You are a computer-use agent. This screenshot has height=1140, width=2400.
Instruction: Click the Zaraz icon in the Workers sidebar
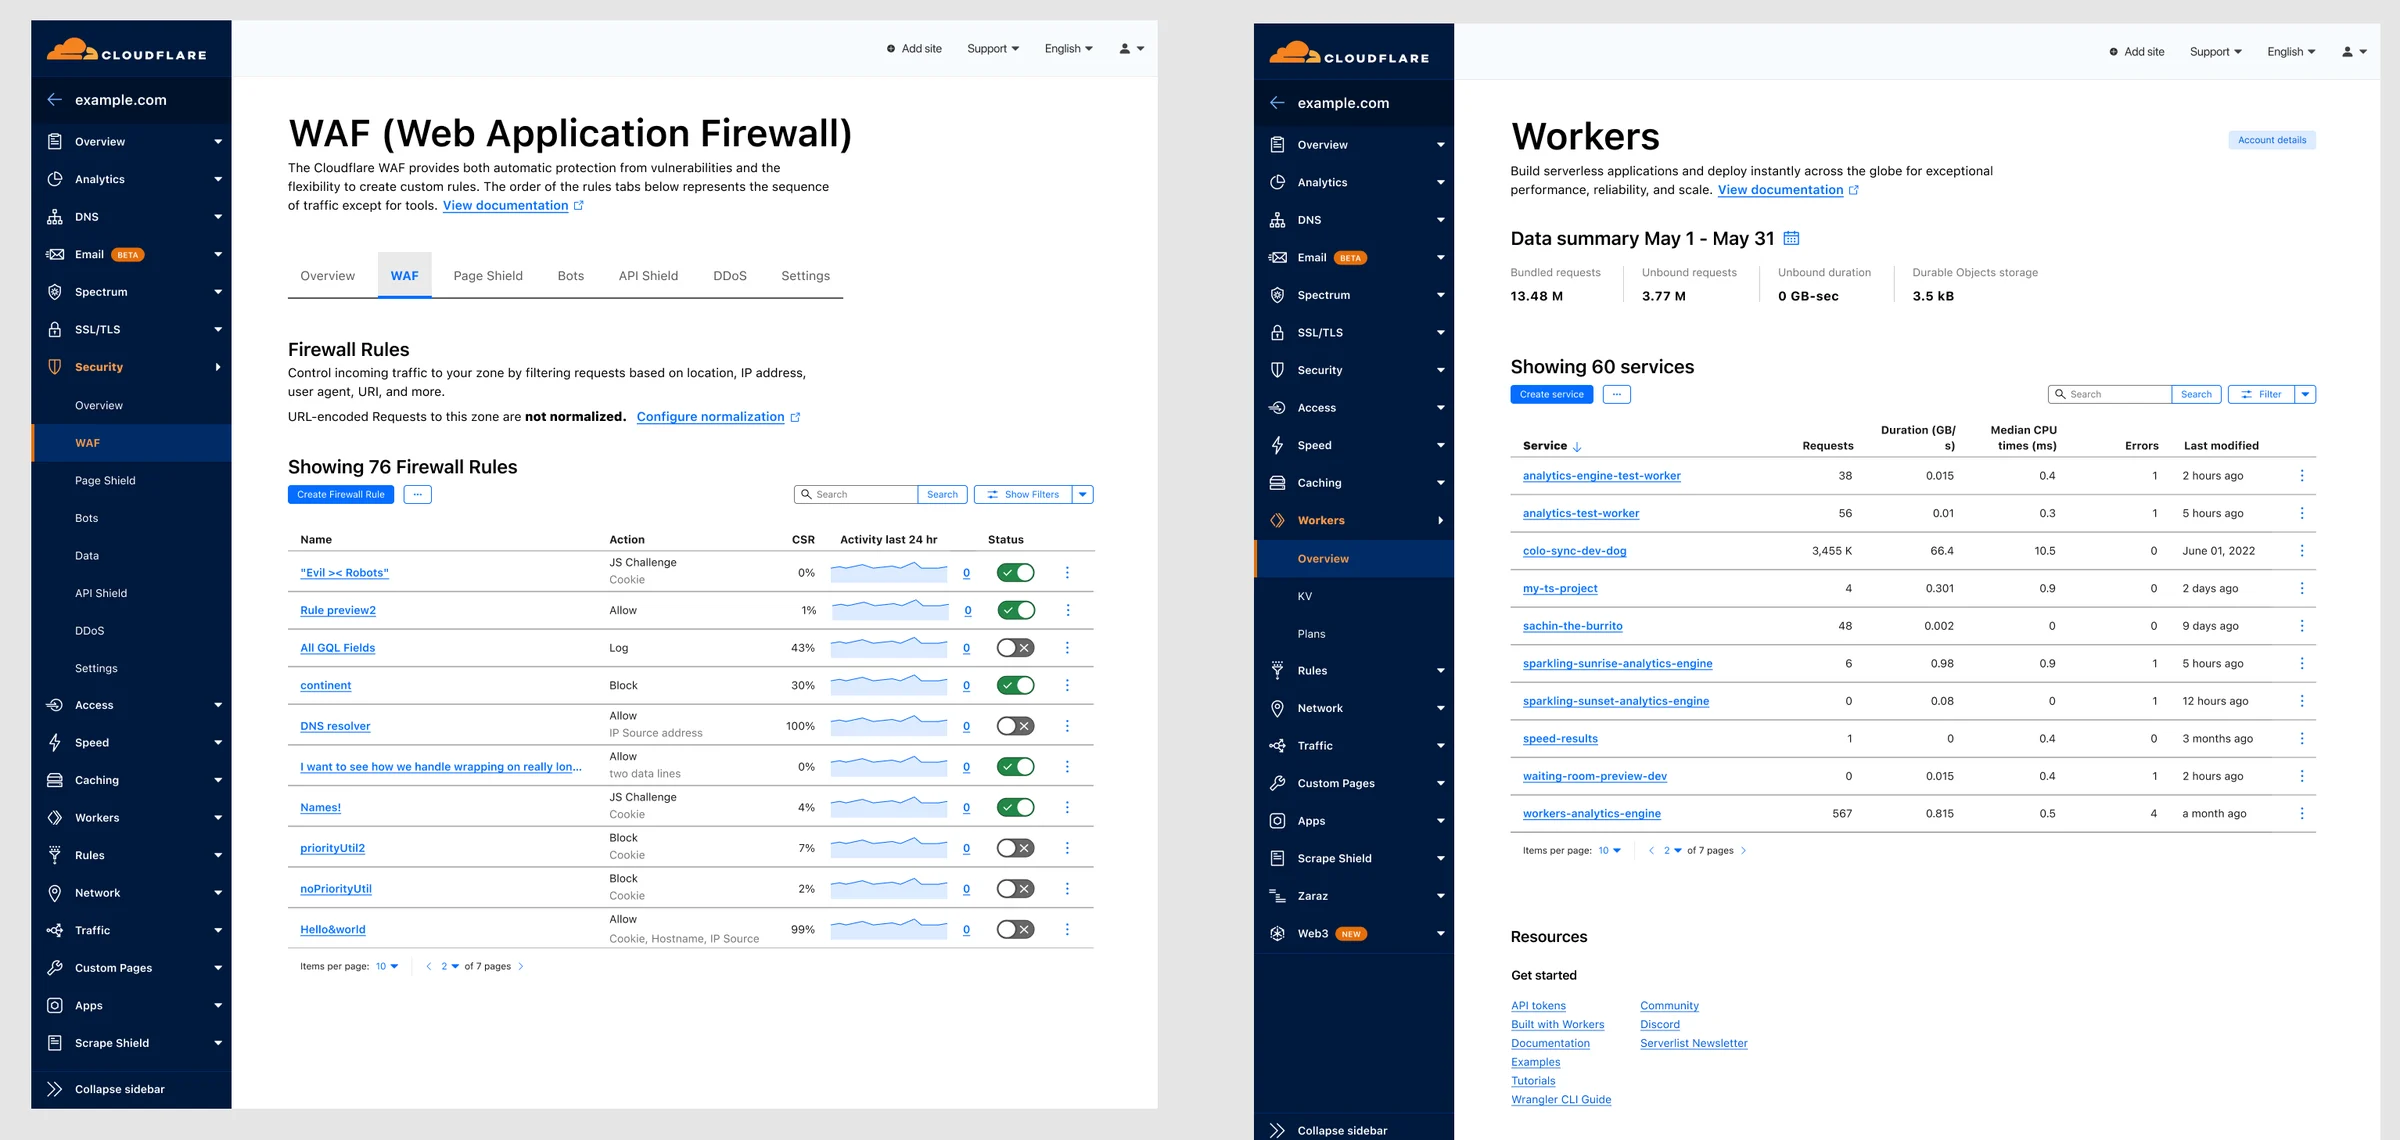point(1277,896)
